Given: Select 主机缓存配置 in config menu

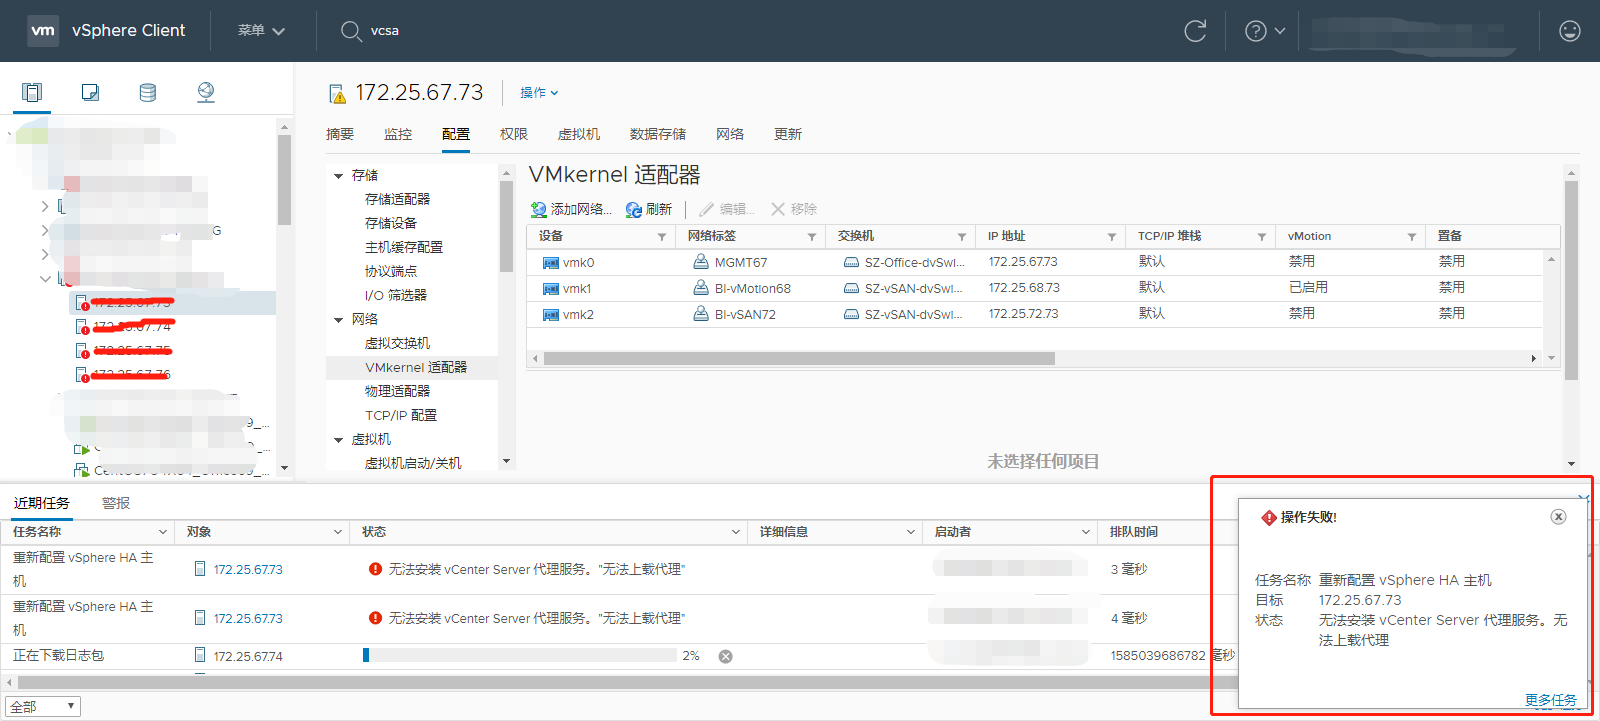Looking at the screenshot, I should (x=404, y=247).
